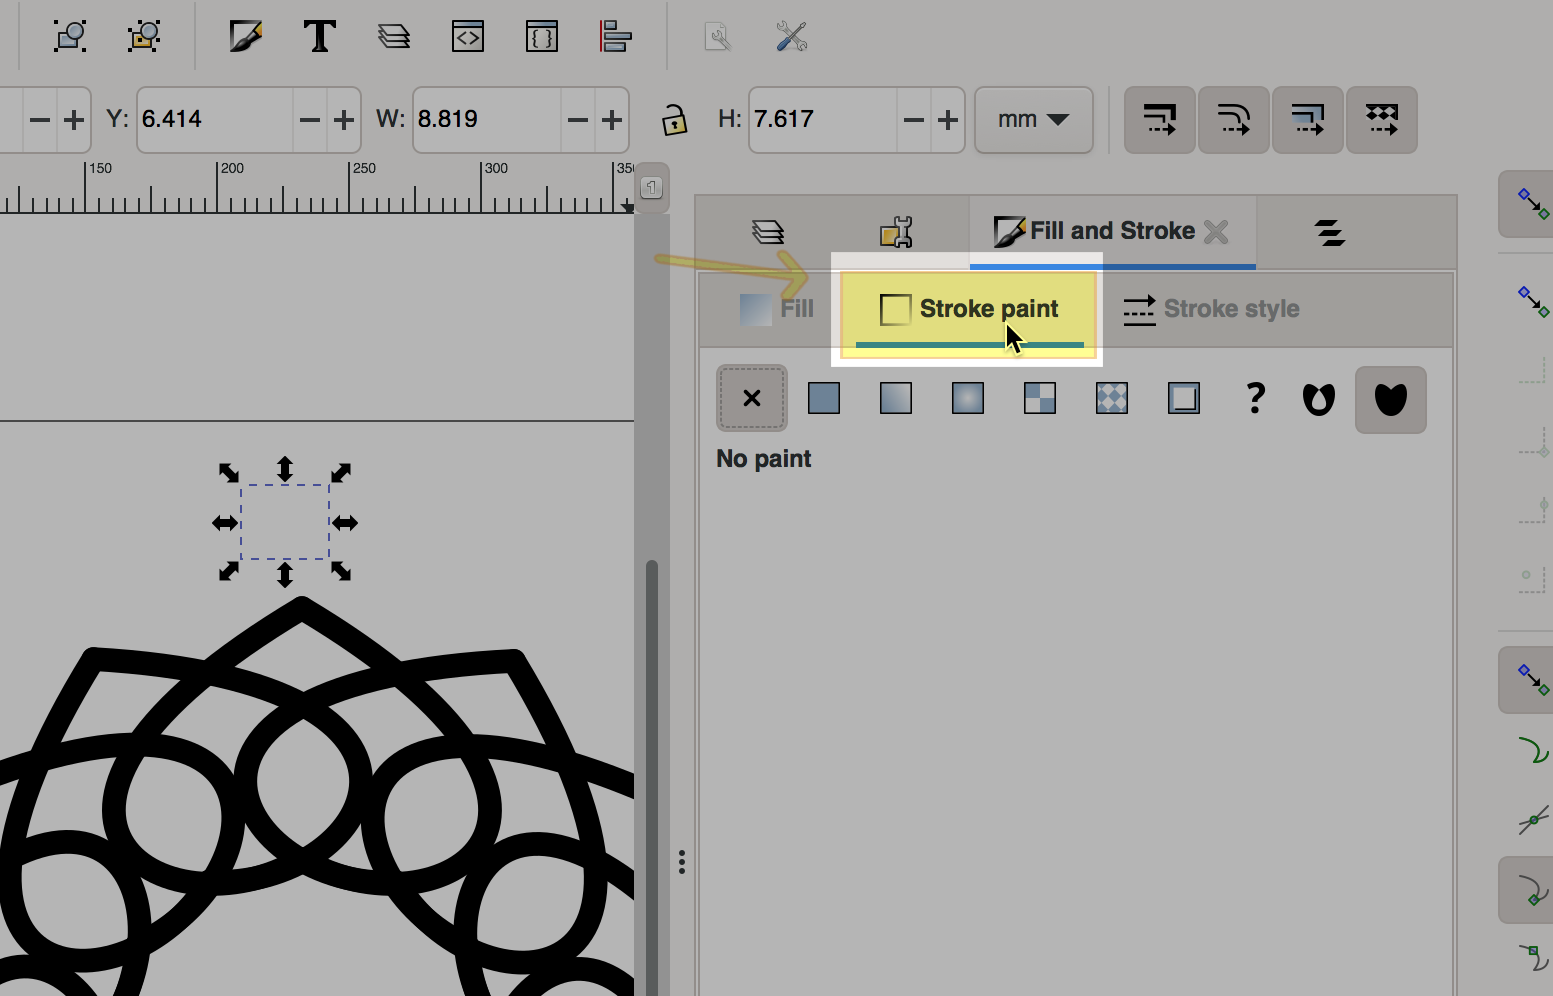Image resolution: width=1553 pixels, height=996 pixels.
Task: Switch to the Stroke style tab
Action: (x=1211, y=309)
